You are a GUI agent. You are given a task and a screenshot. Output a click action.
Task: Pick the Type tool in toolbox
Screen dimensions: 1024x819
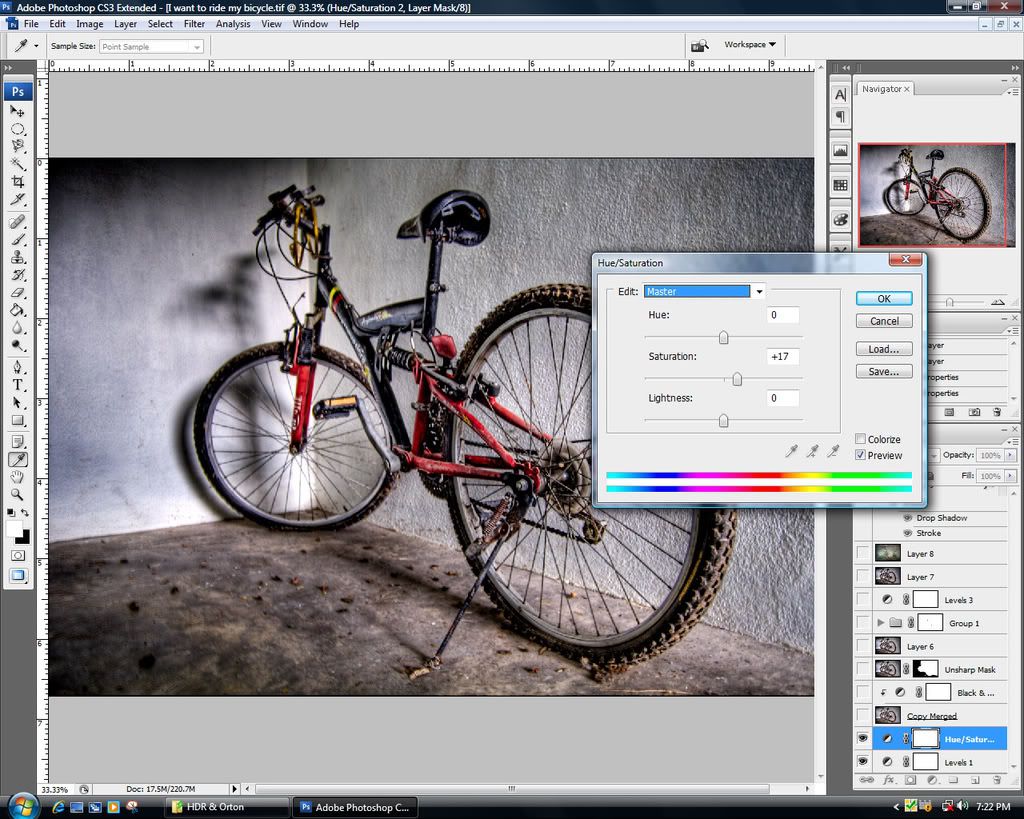[18, 385]
